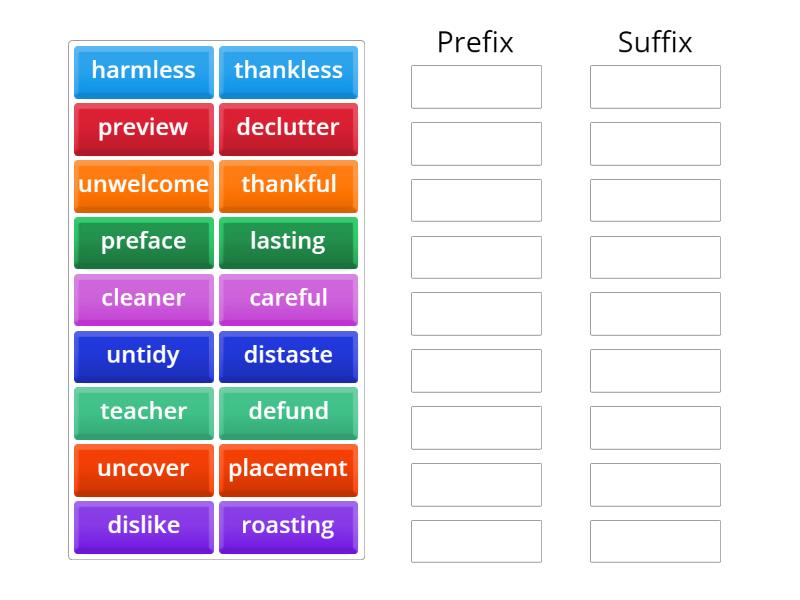Select the blue 'untidy' tile
This screenshot has height=600, width=800.
click(x=143, y=356)
